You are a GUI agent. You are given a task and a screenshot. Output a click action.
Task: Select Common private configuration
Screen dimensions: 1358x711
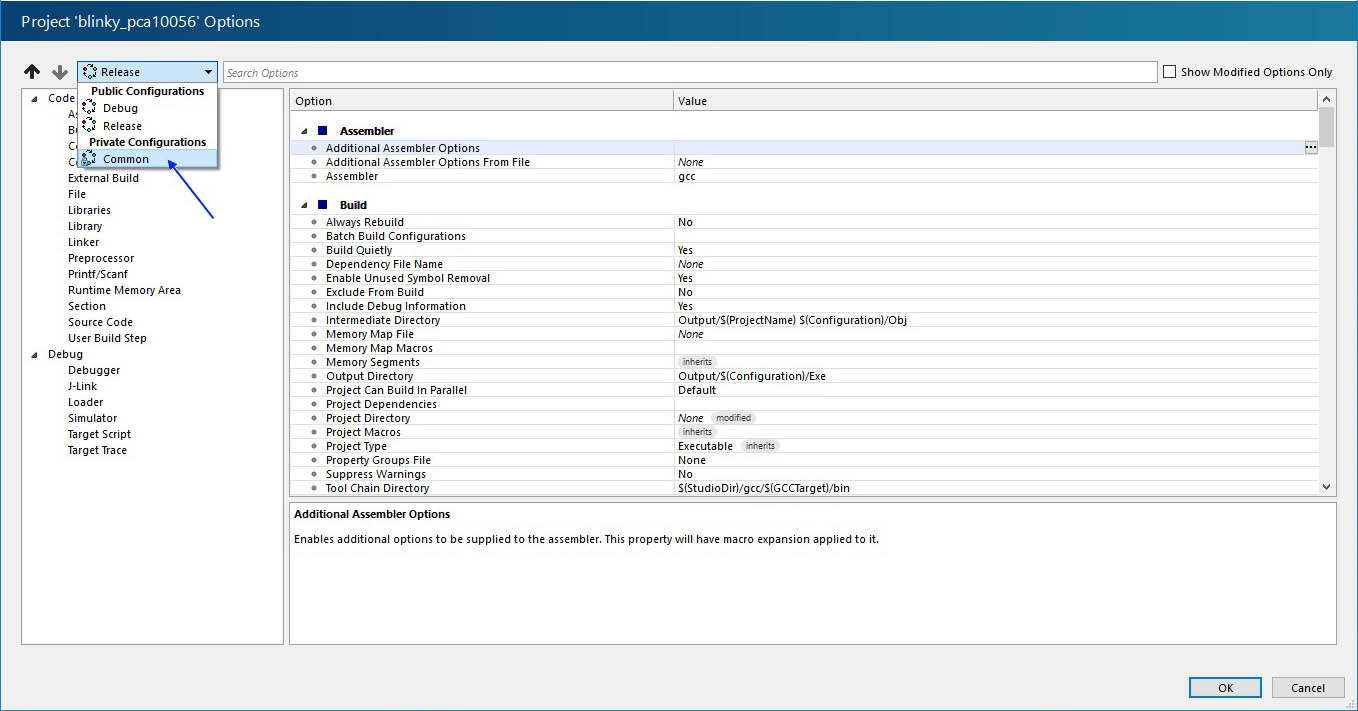pos(125,159)
